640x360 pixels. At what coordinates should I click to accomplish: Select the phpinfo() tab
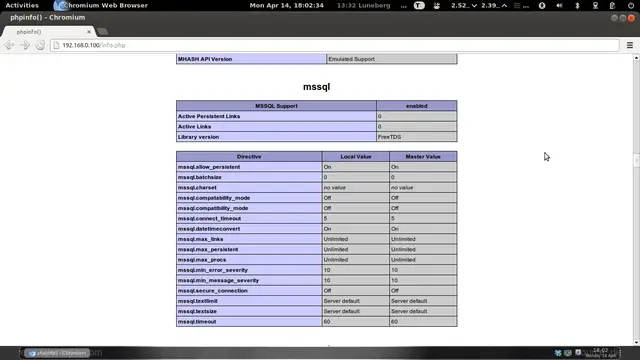(x=48, y=32)
